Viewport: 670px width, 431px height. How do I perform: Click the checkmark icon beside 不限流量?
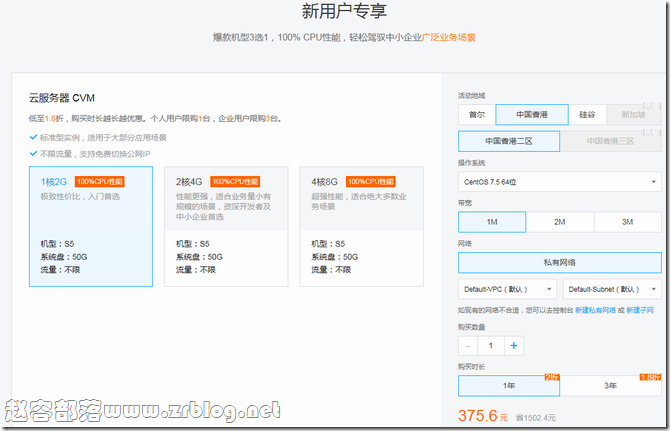tap(33, 153)
